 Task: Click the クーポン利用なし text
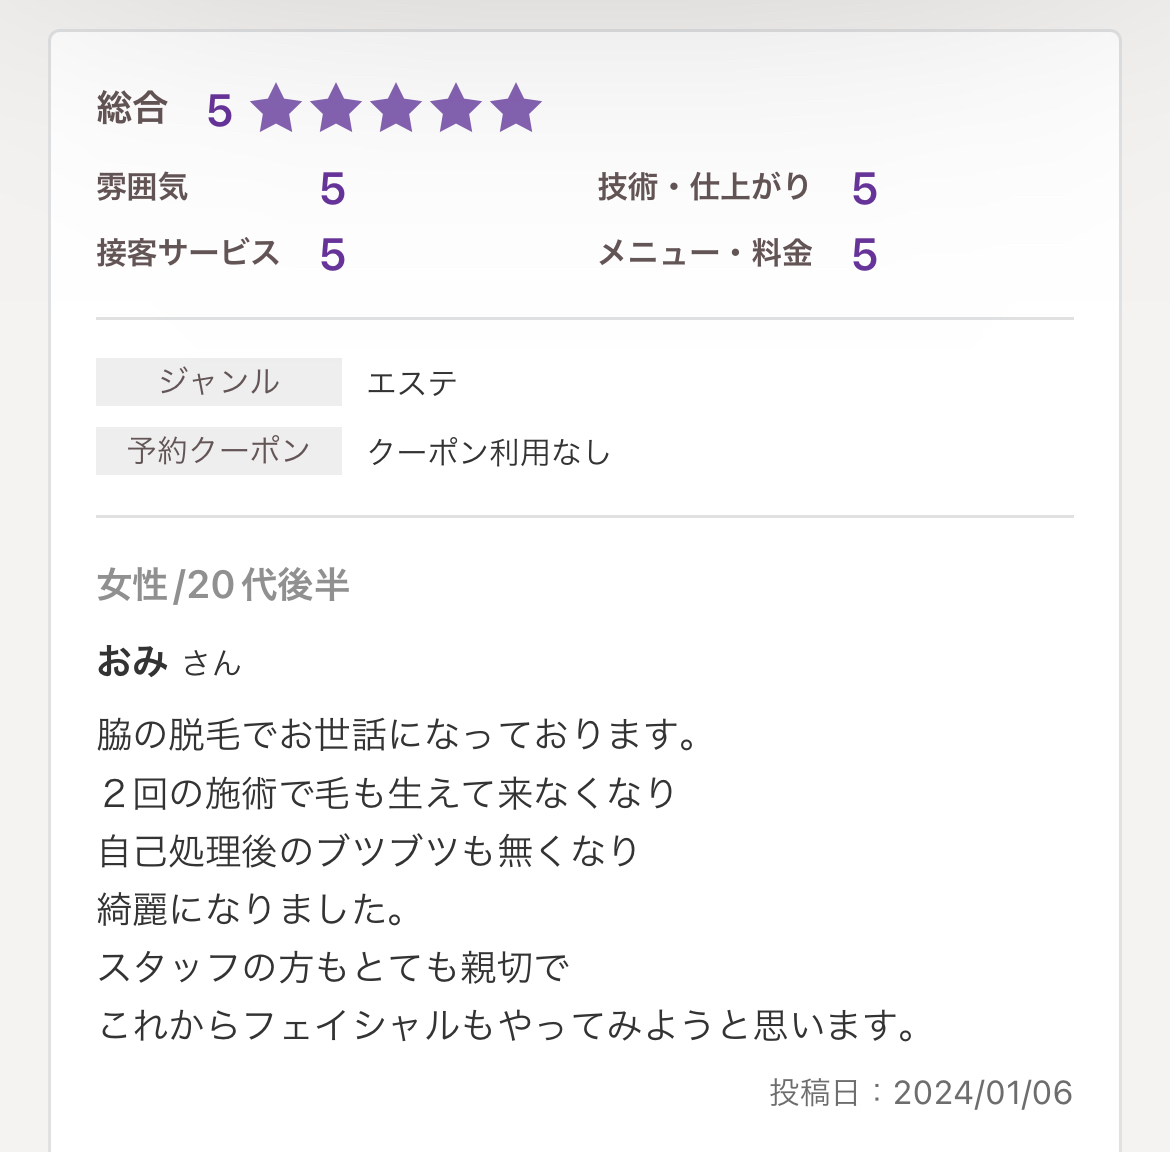point(489,452)
